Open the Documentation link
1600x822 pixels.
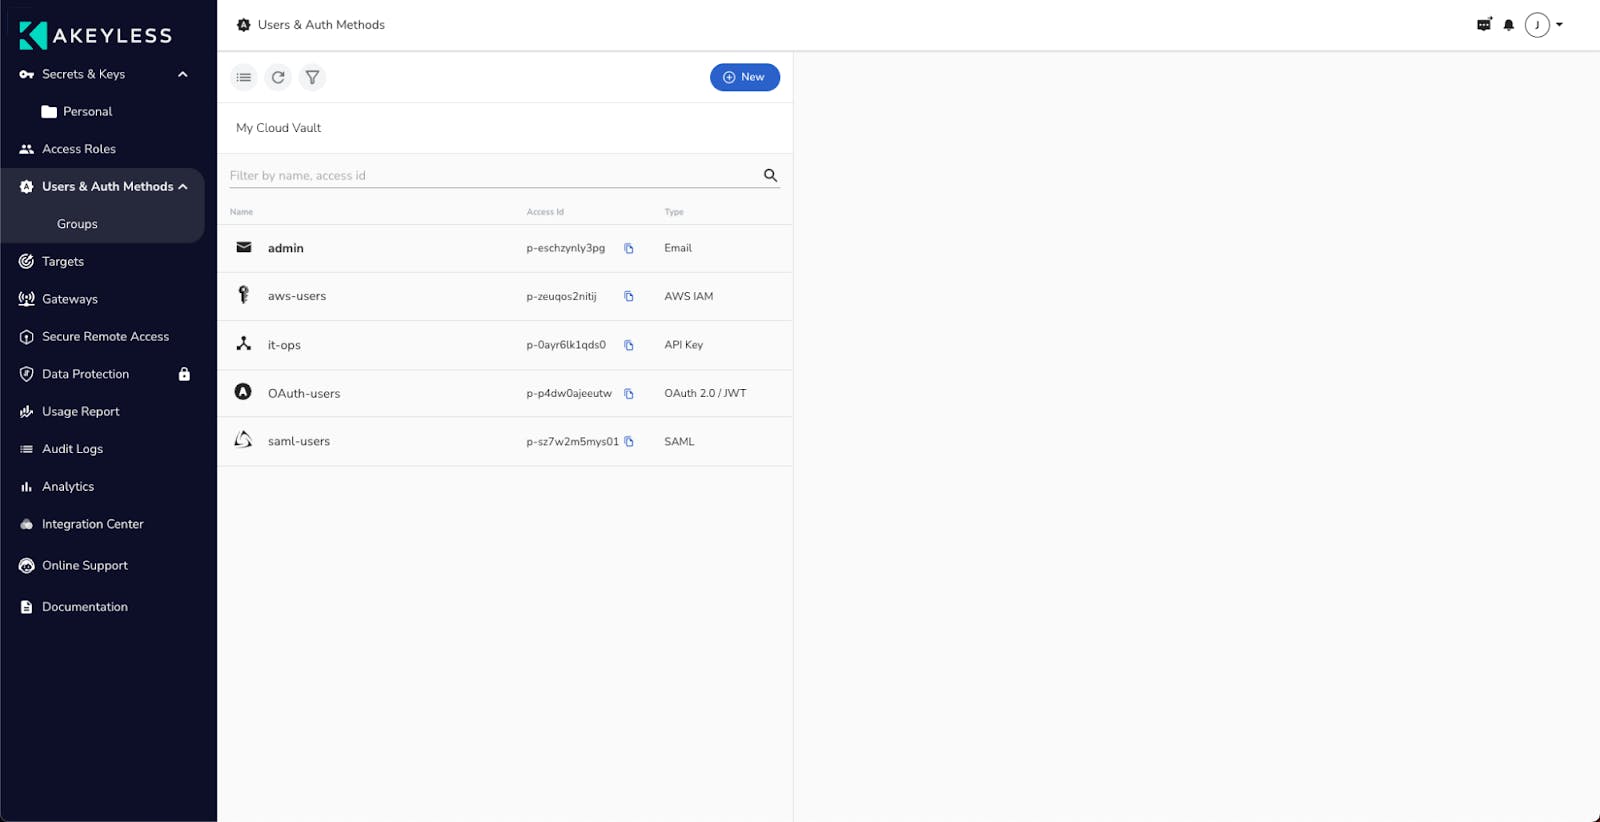click(x=84, y=607)
